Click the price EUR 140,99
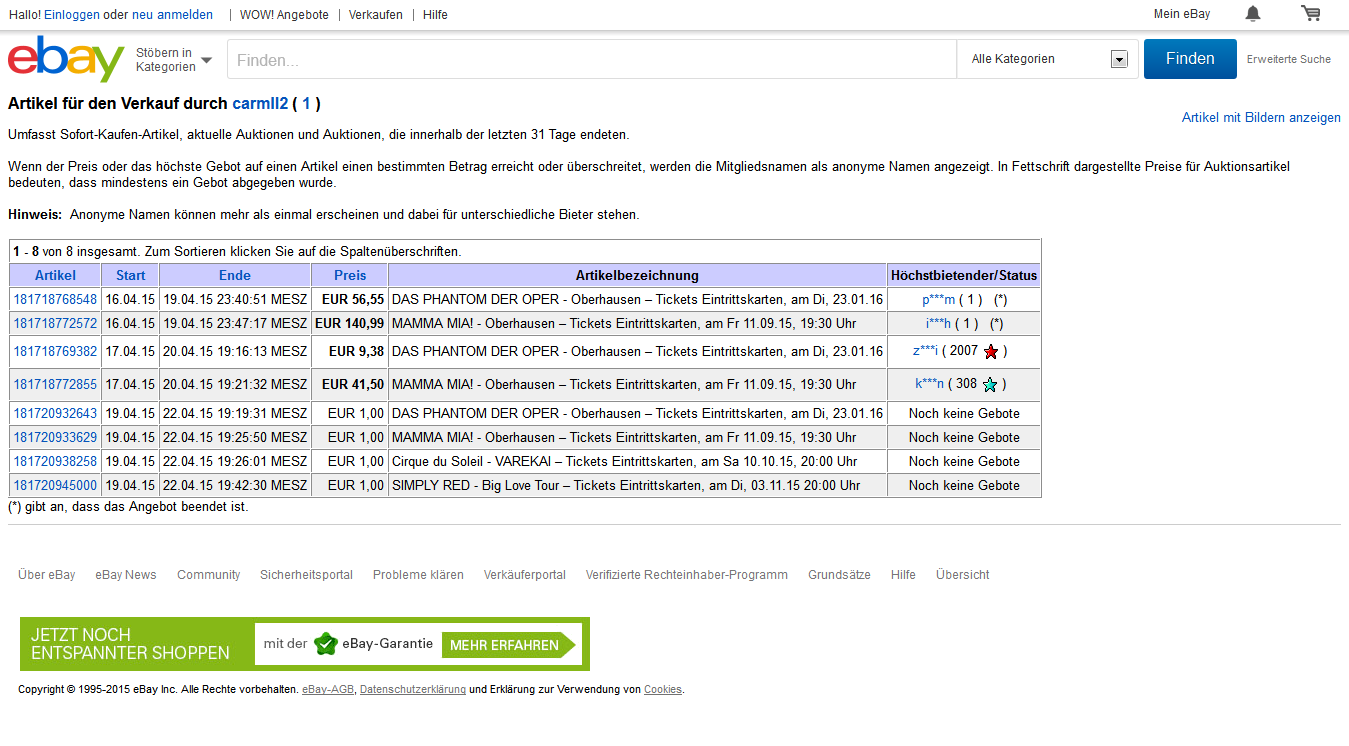Image resolution: width=1349 pixels, height=746 pixels. tap(349, 323)
